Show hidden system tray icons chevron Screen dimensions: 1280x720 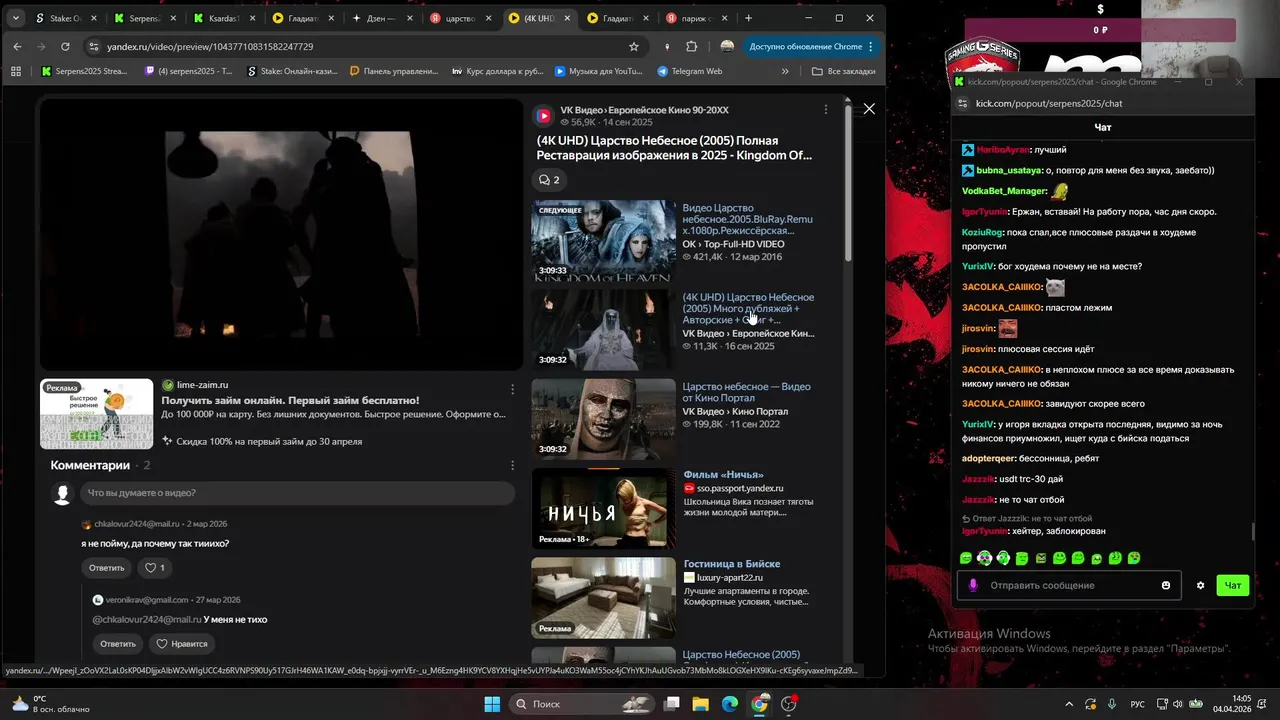(1069, 704)
